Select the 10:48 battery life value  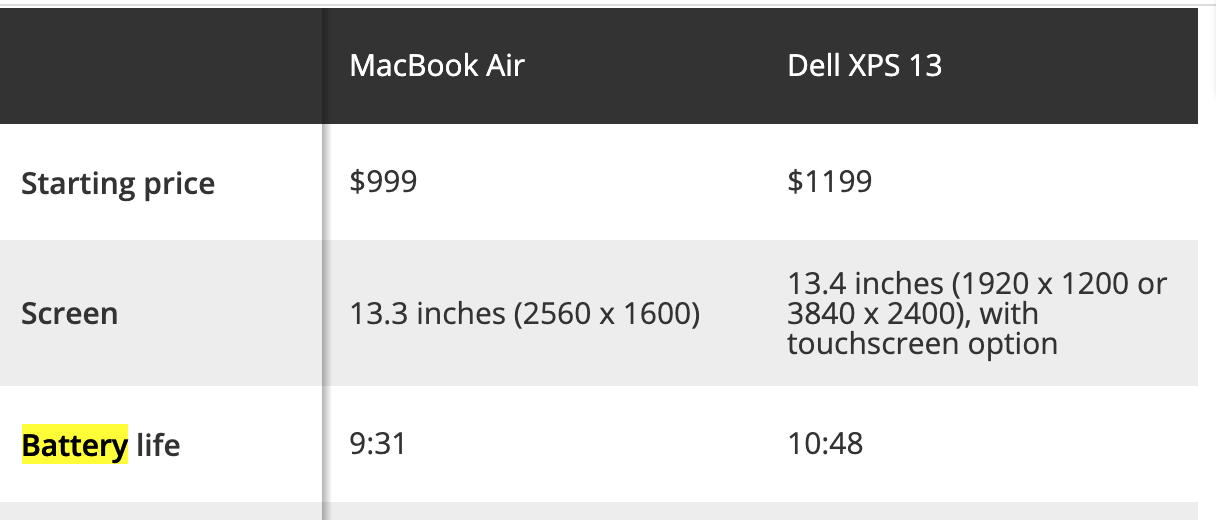click(825, 442)
